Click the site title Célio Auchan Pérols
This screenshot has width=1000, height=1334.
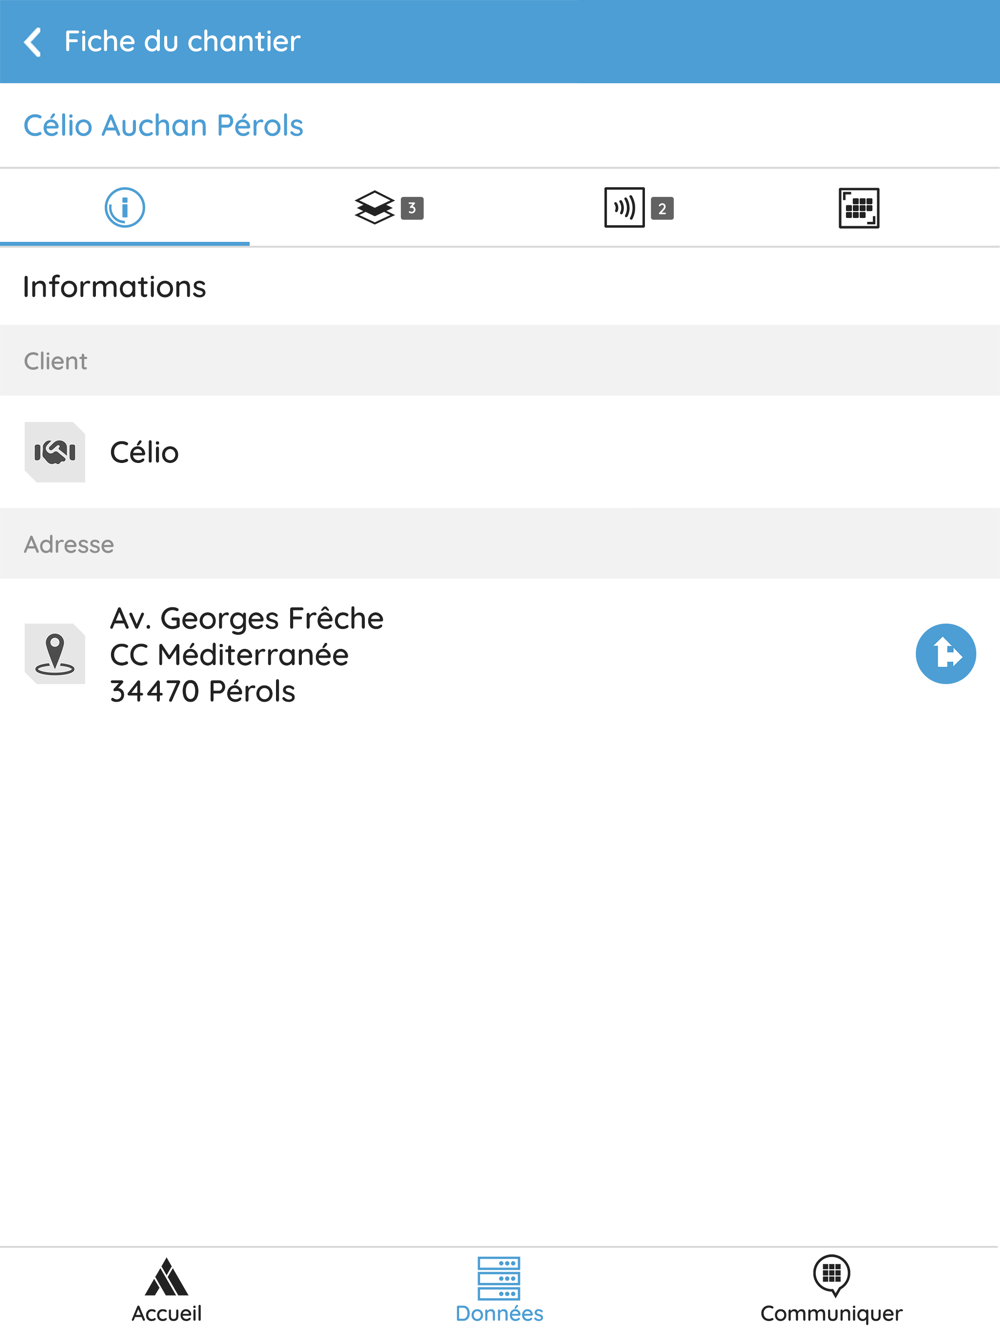click(163, 125)
